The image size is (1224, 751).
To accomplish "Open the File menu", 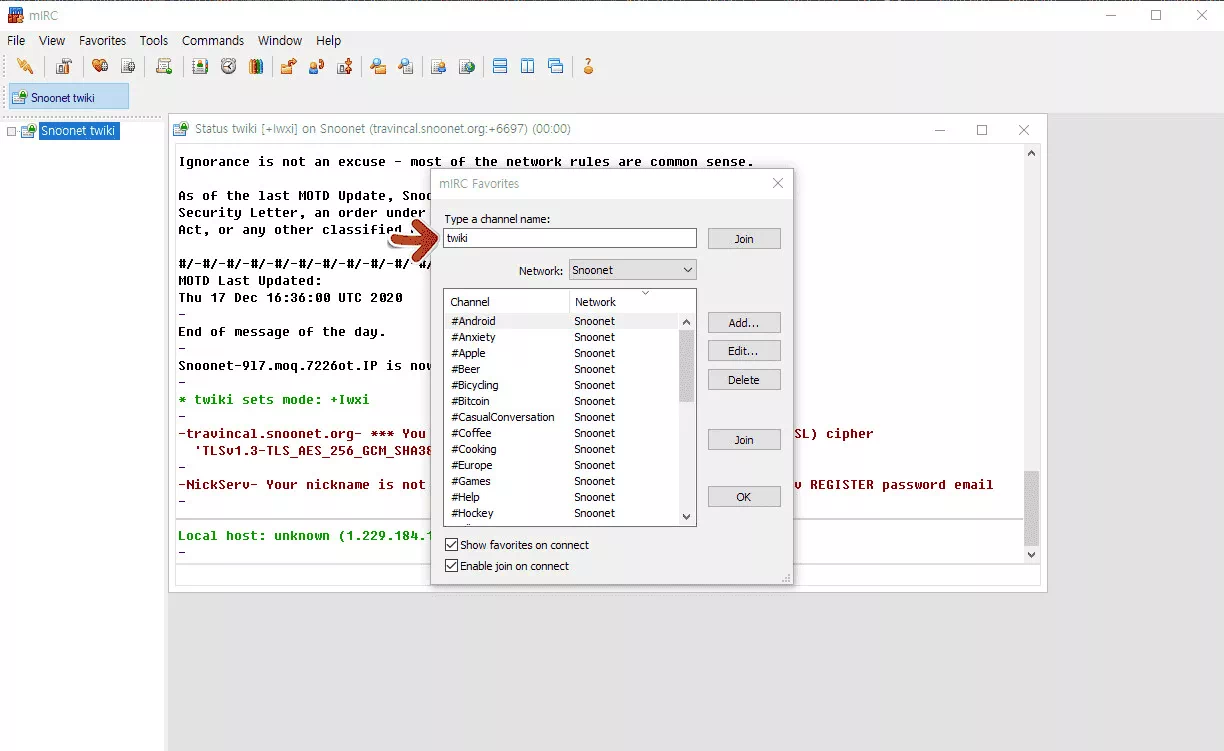I will click(x=16, y=41).
